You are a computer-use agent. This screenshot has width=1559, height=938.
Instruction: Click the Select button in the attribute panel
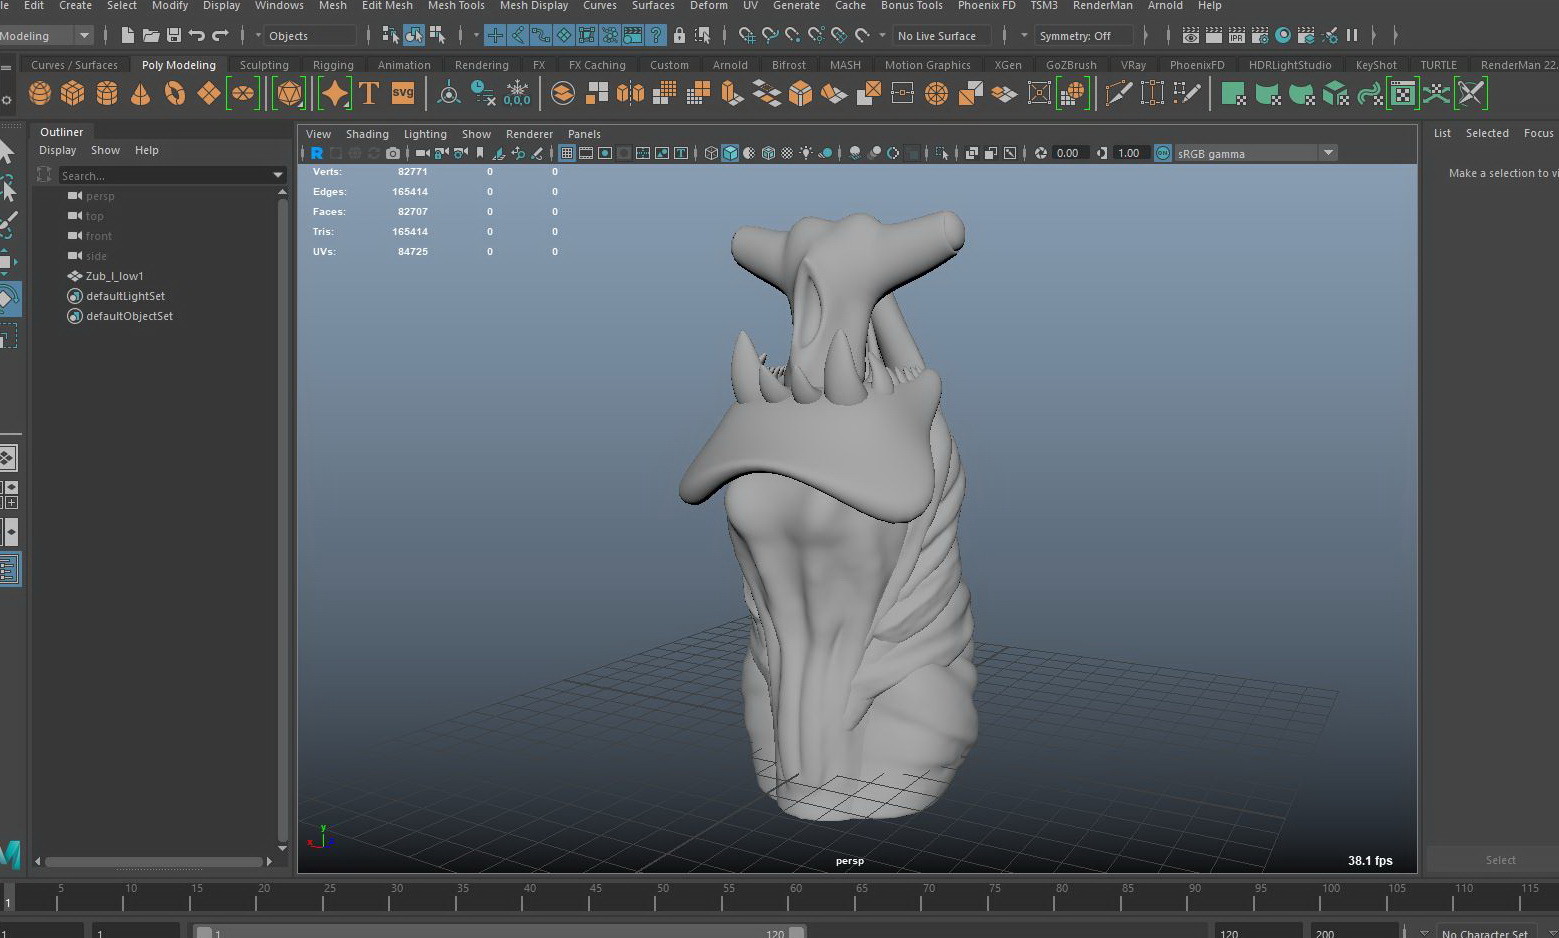click(1499, 860)
